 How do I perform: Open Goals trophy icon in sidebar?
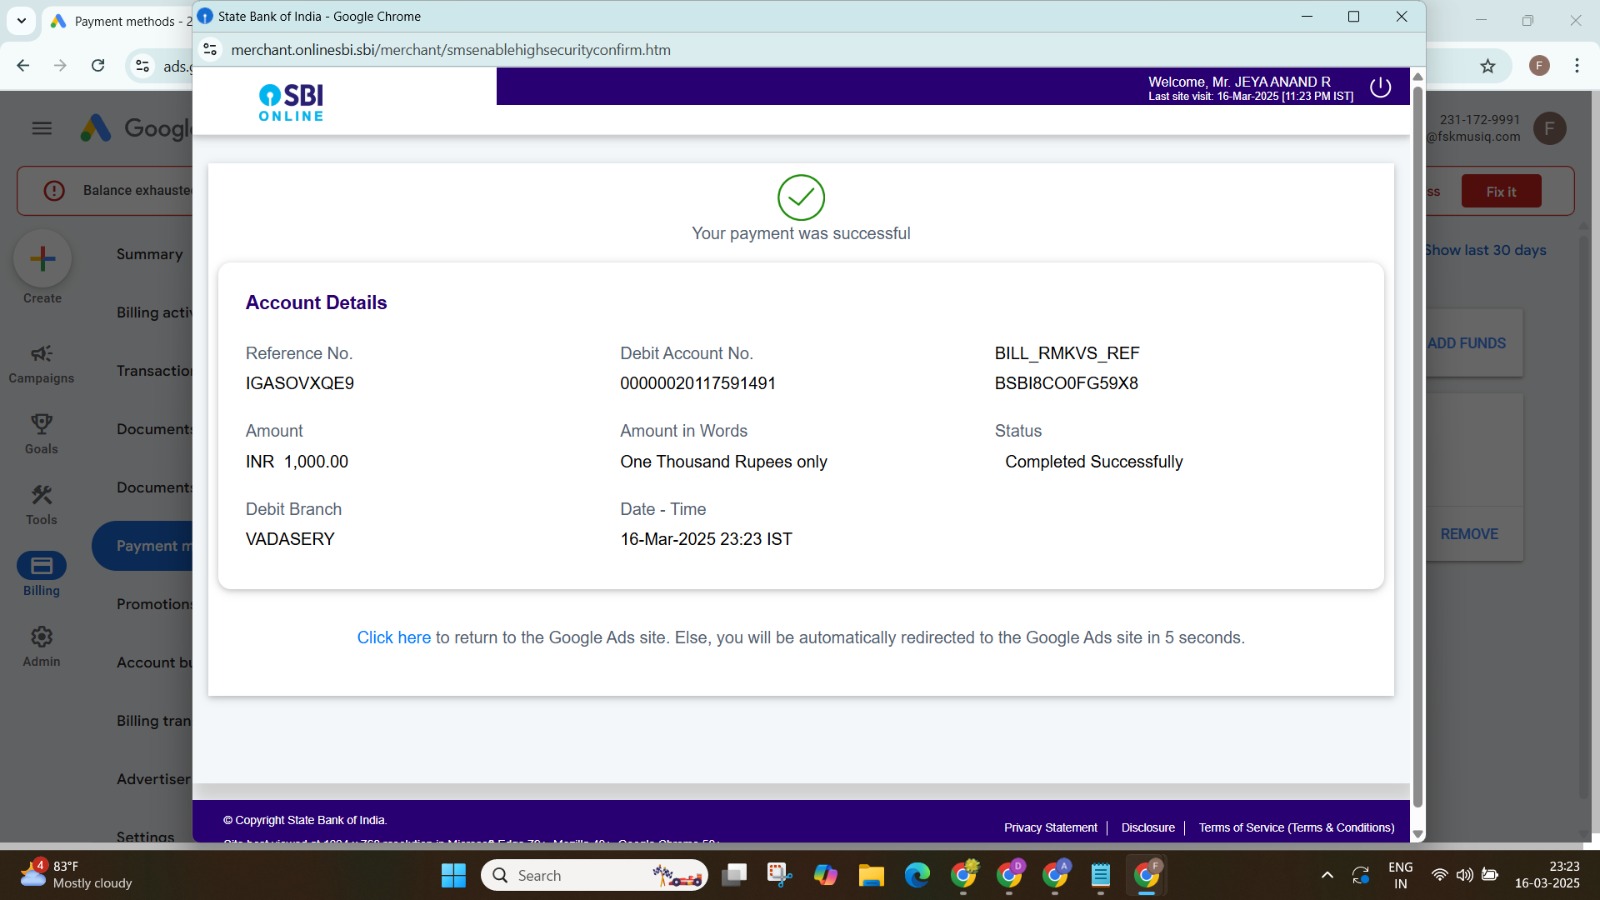[x=41, y=433]
